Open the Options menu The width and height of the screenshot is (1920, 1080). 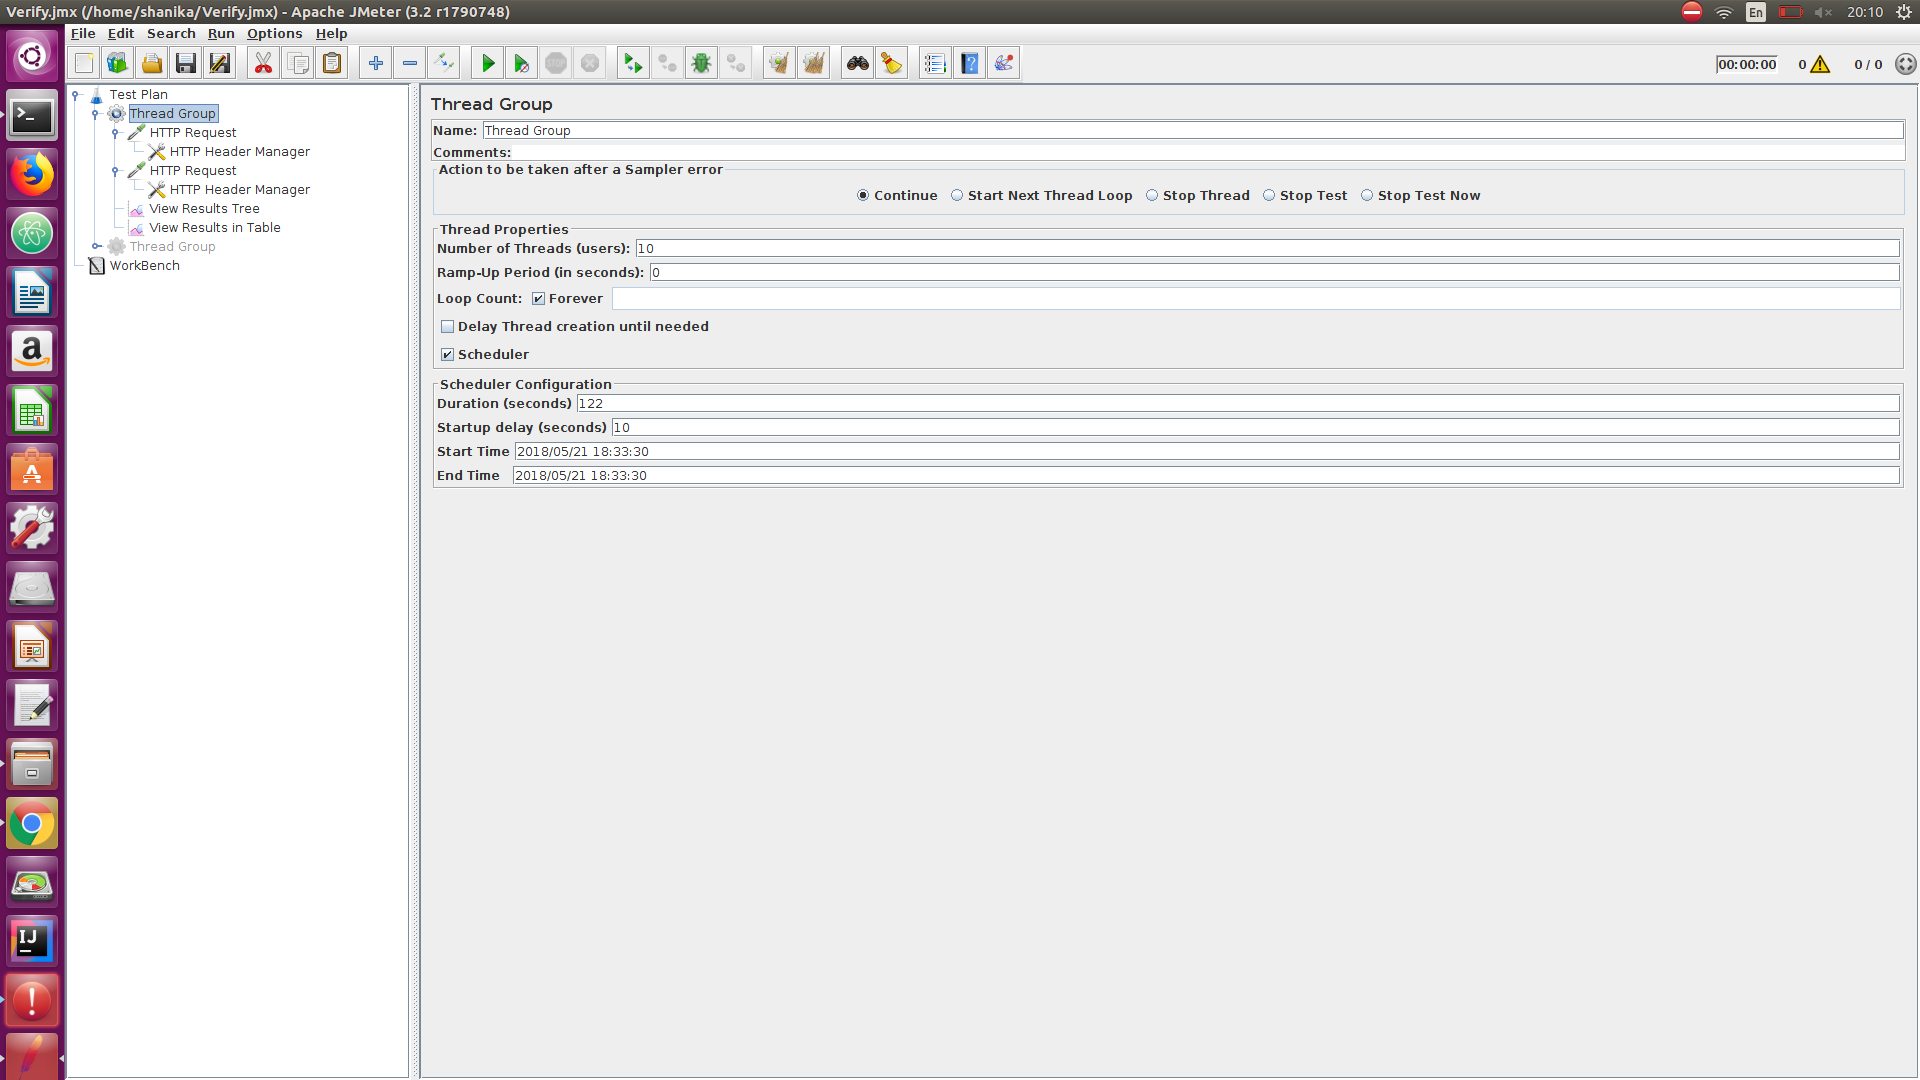click(274, 34)
